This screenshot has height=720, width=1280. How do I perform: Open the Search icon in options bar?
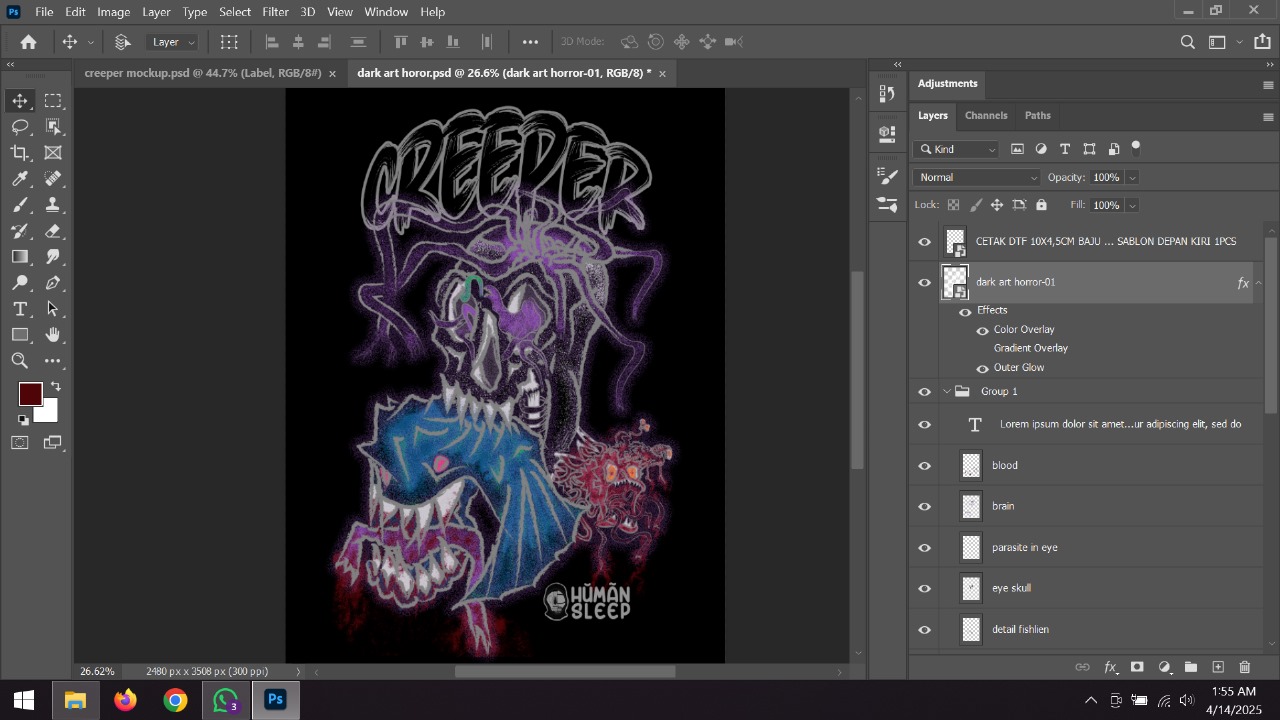click(1188, 42)
